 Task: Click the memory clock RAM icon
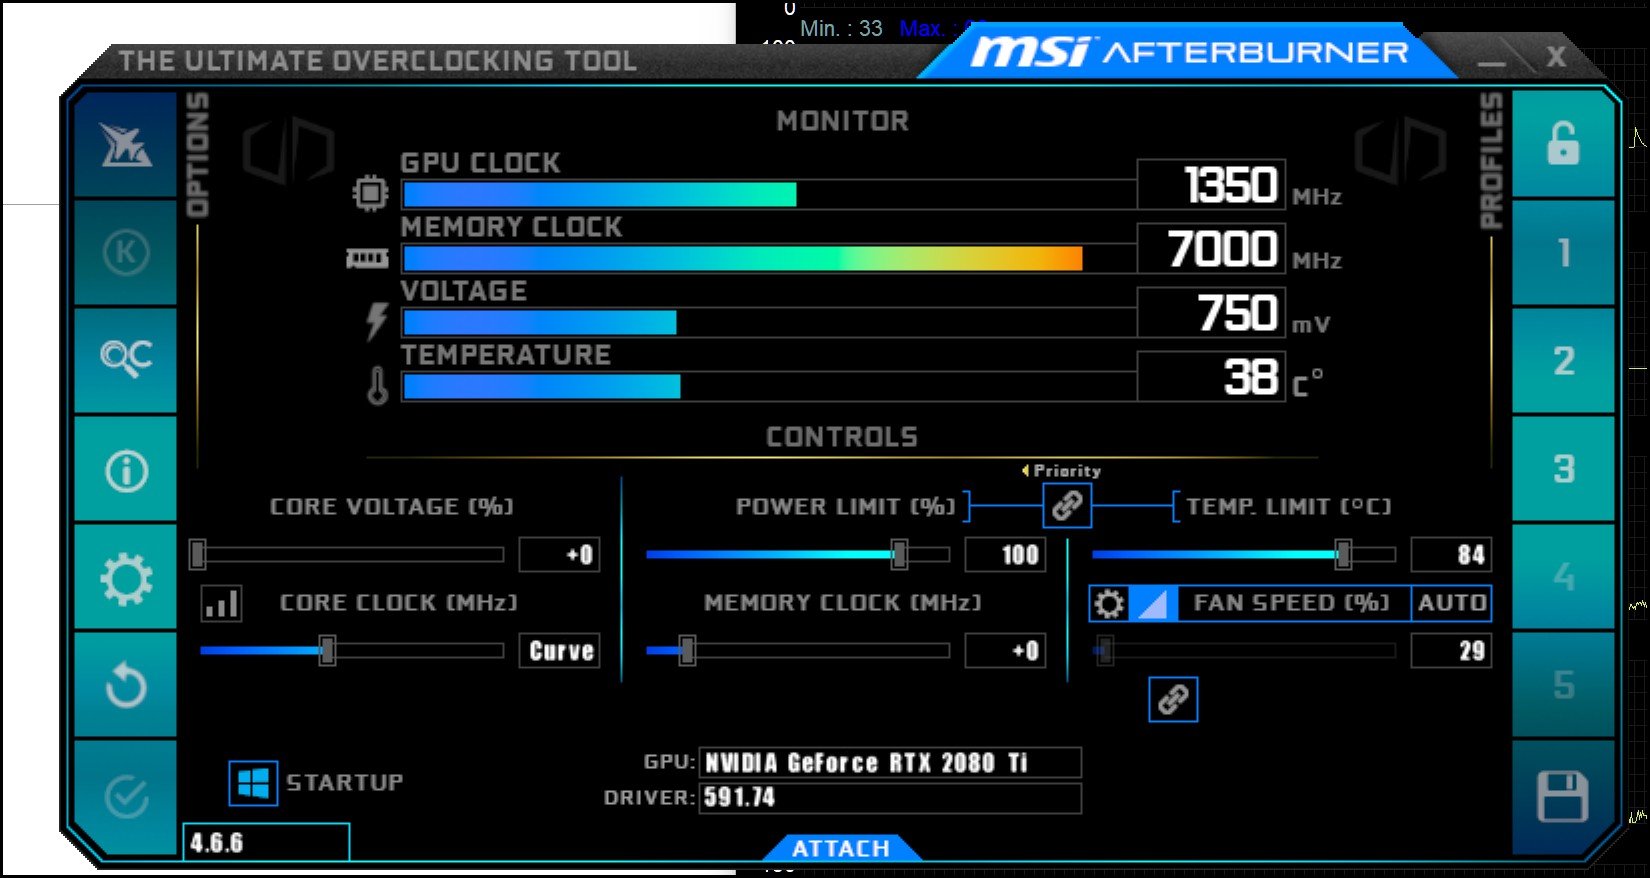367,259
